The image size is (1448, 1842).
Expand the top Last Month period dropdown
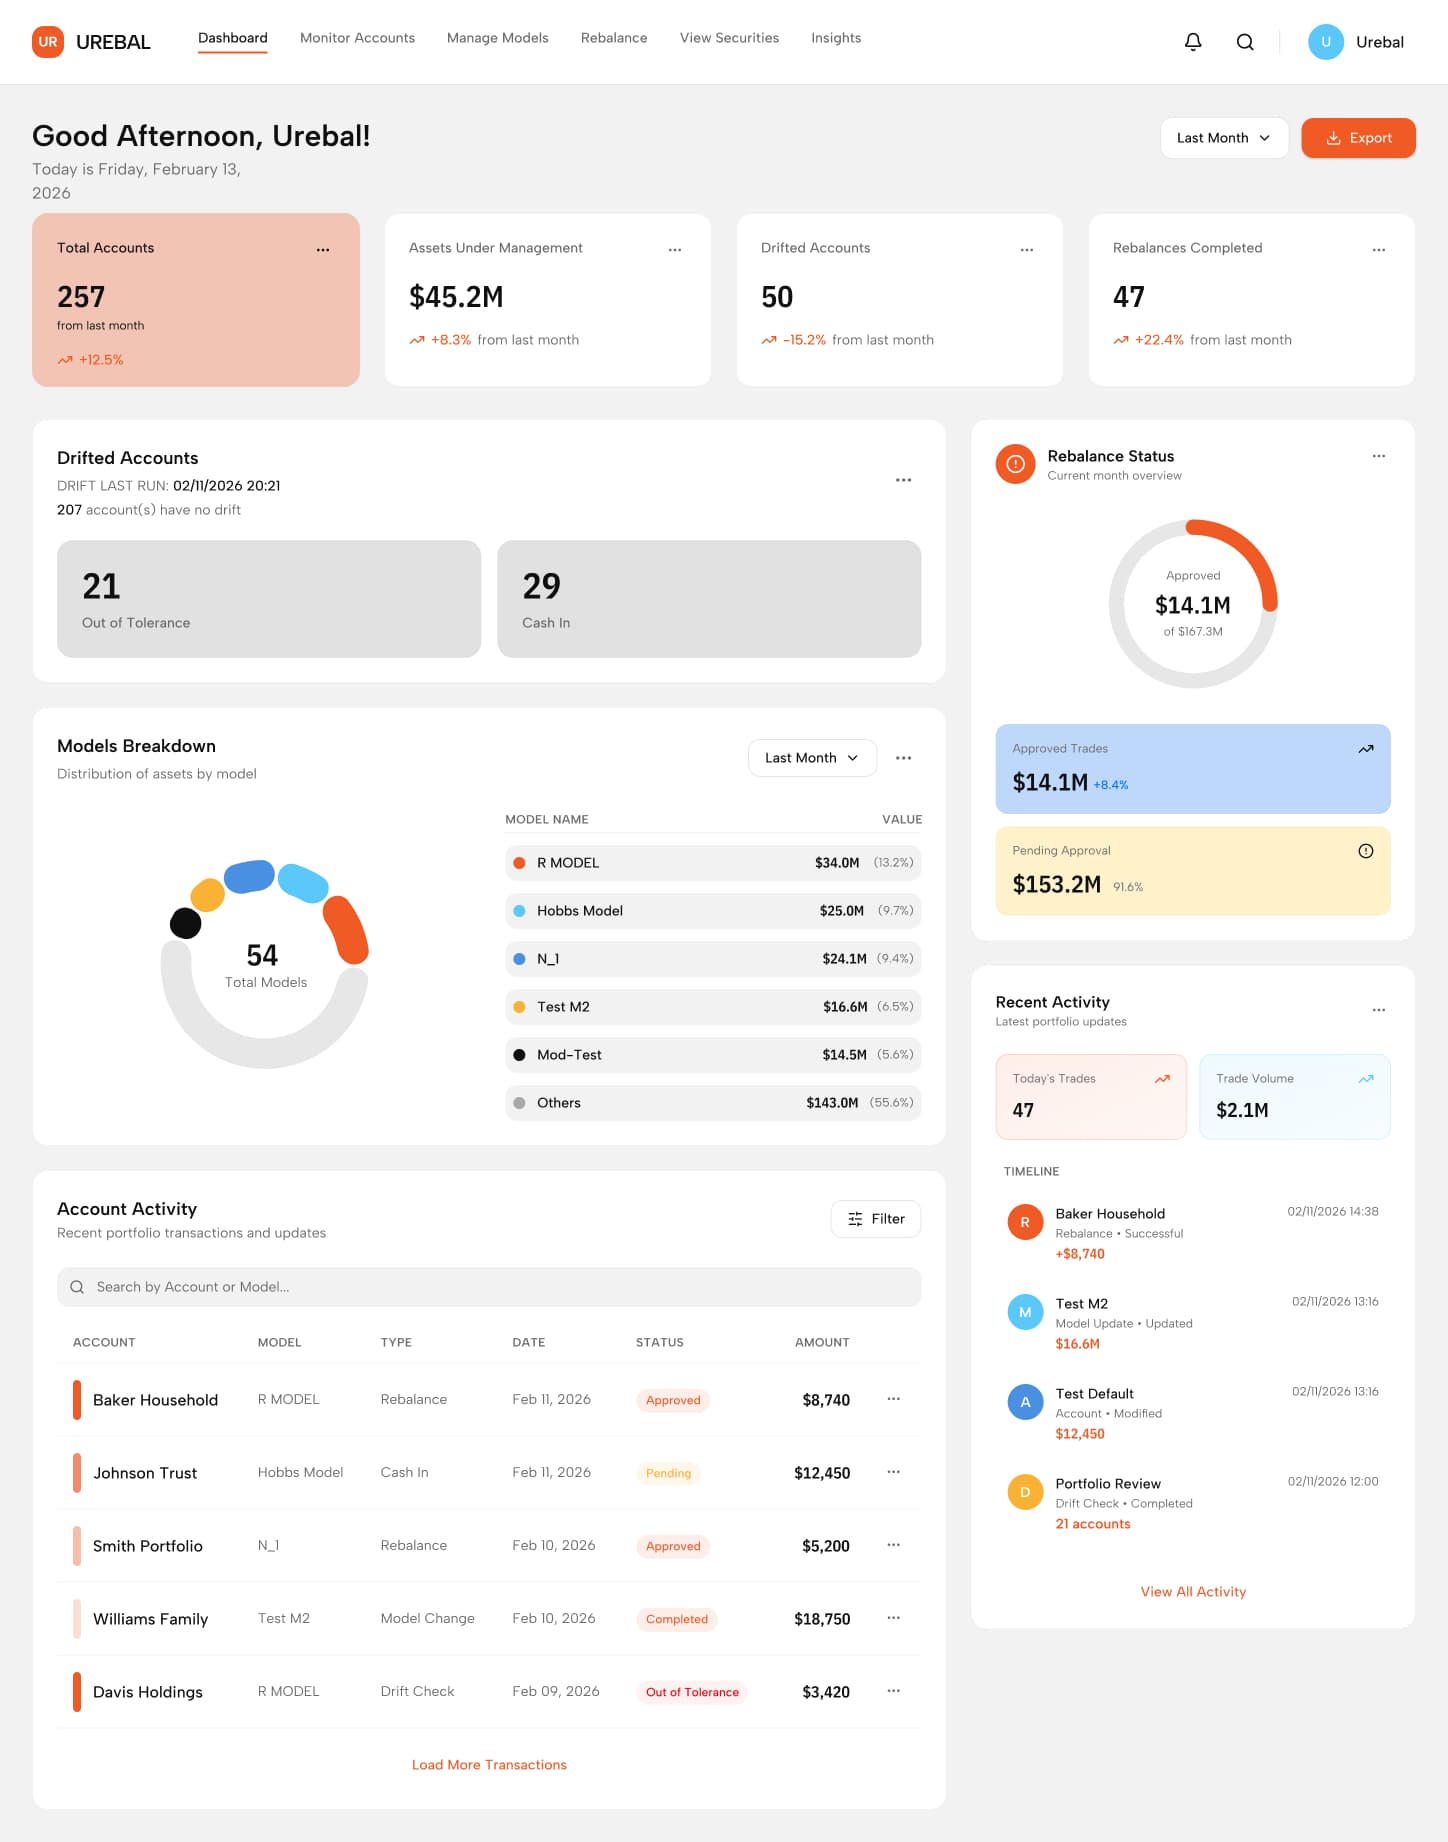coord(1224,138)
